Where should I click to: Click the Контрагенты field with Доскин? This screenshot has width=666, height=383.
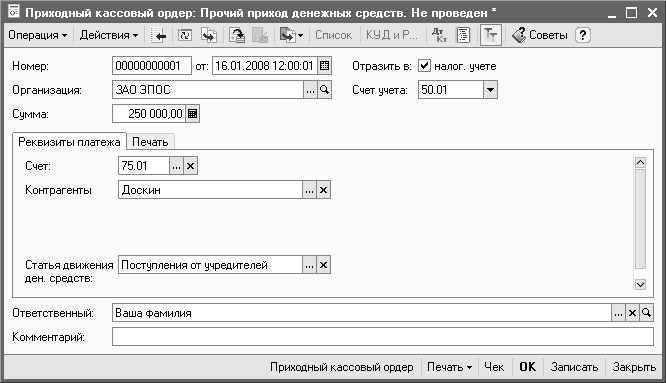210,190
